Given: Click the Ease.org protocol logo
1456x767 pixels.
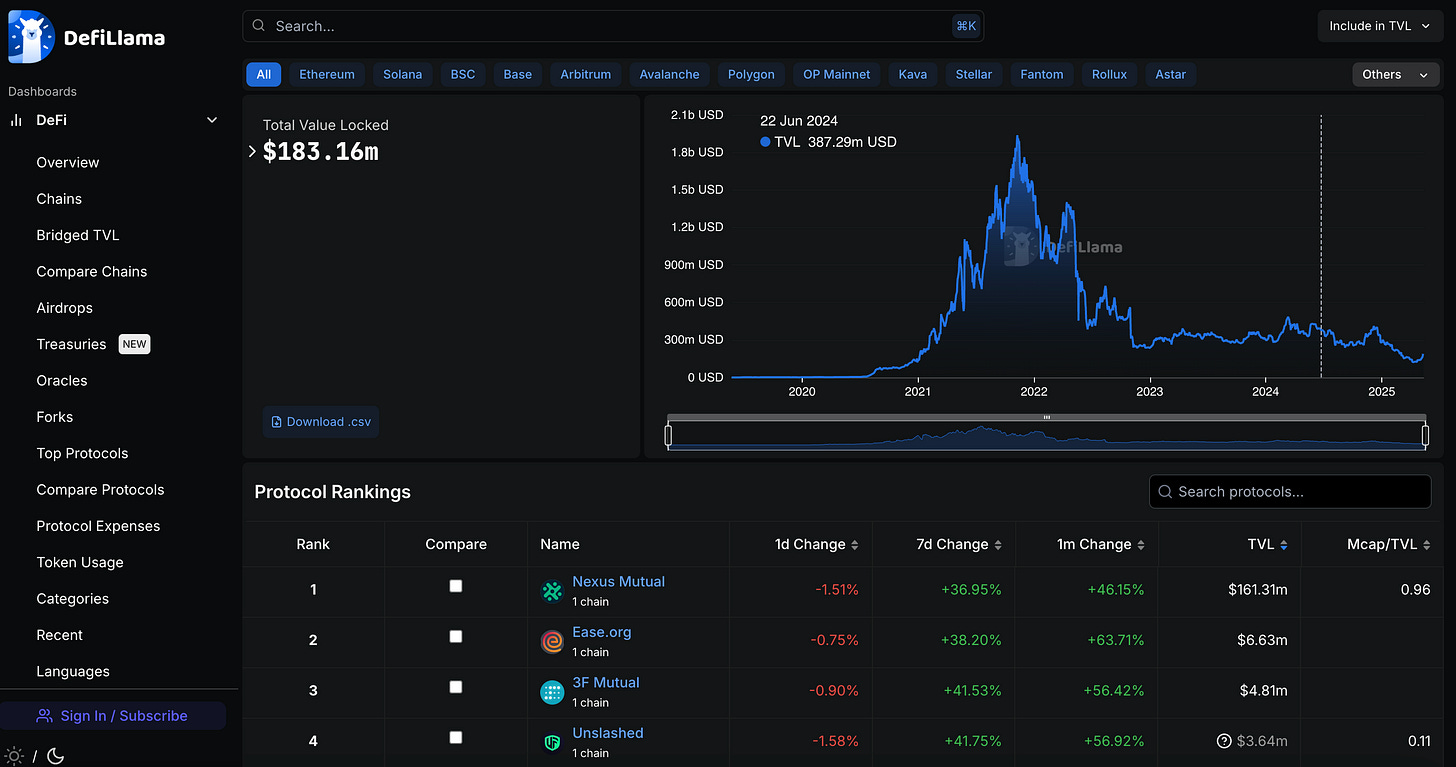Looking at the screenshot, I should (552, 642).
